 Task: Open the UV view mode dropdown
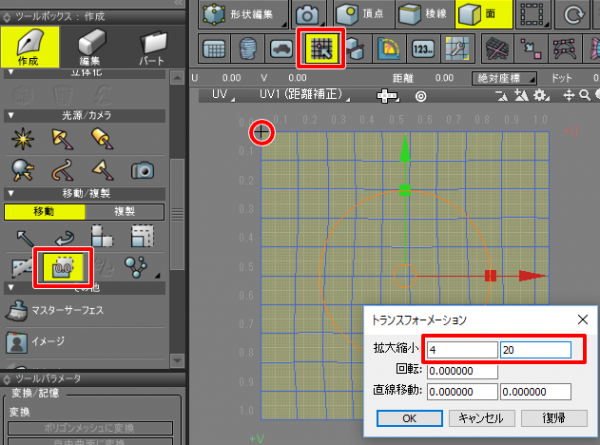(223, 95)
